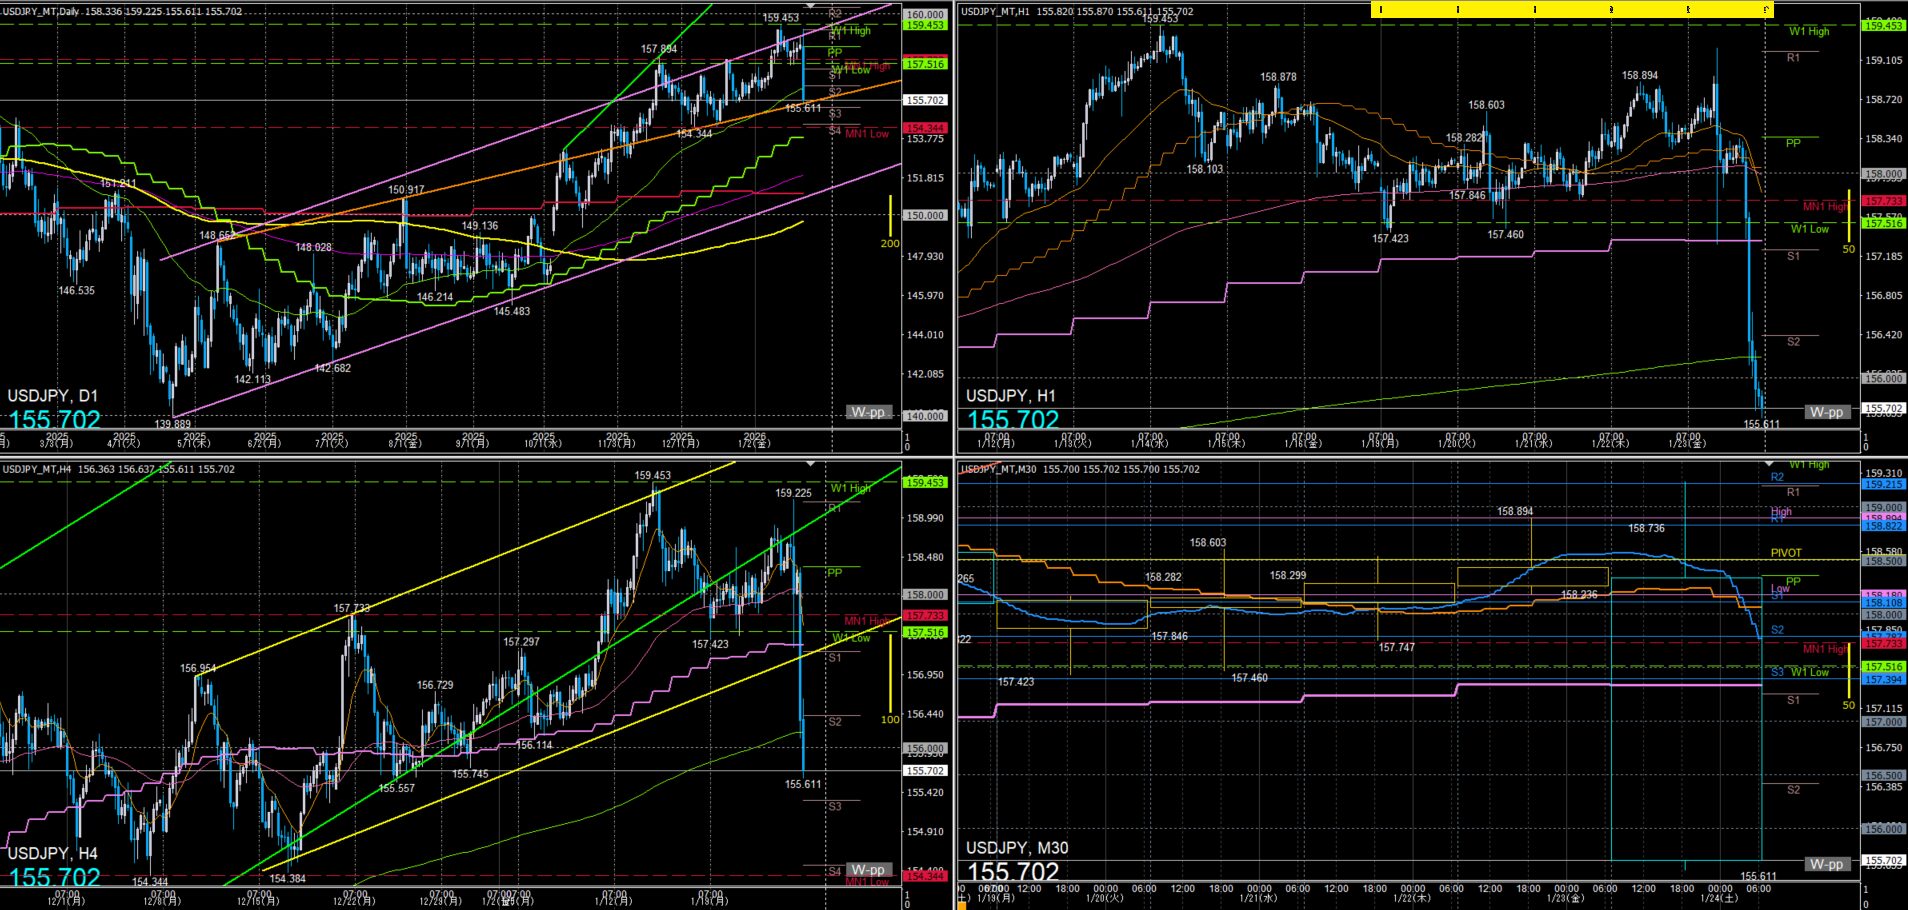Screen dimensions: 1908x910
Task: Toggle the W-pp button on D1 chart
Action: [868, 412]
